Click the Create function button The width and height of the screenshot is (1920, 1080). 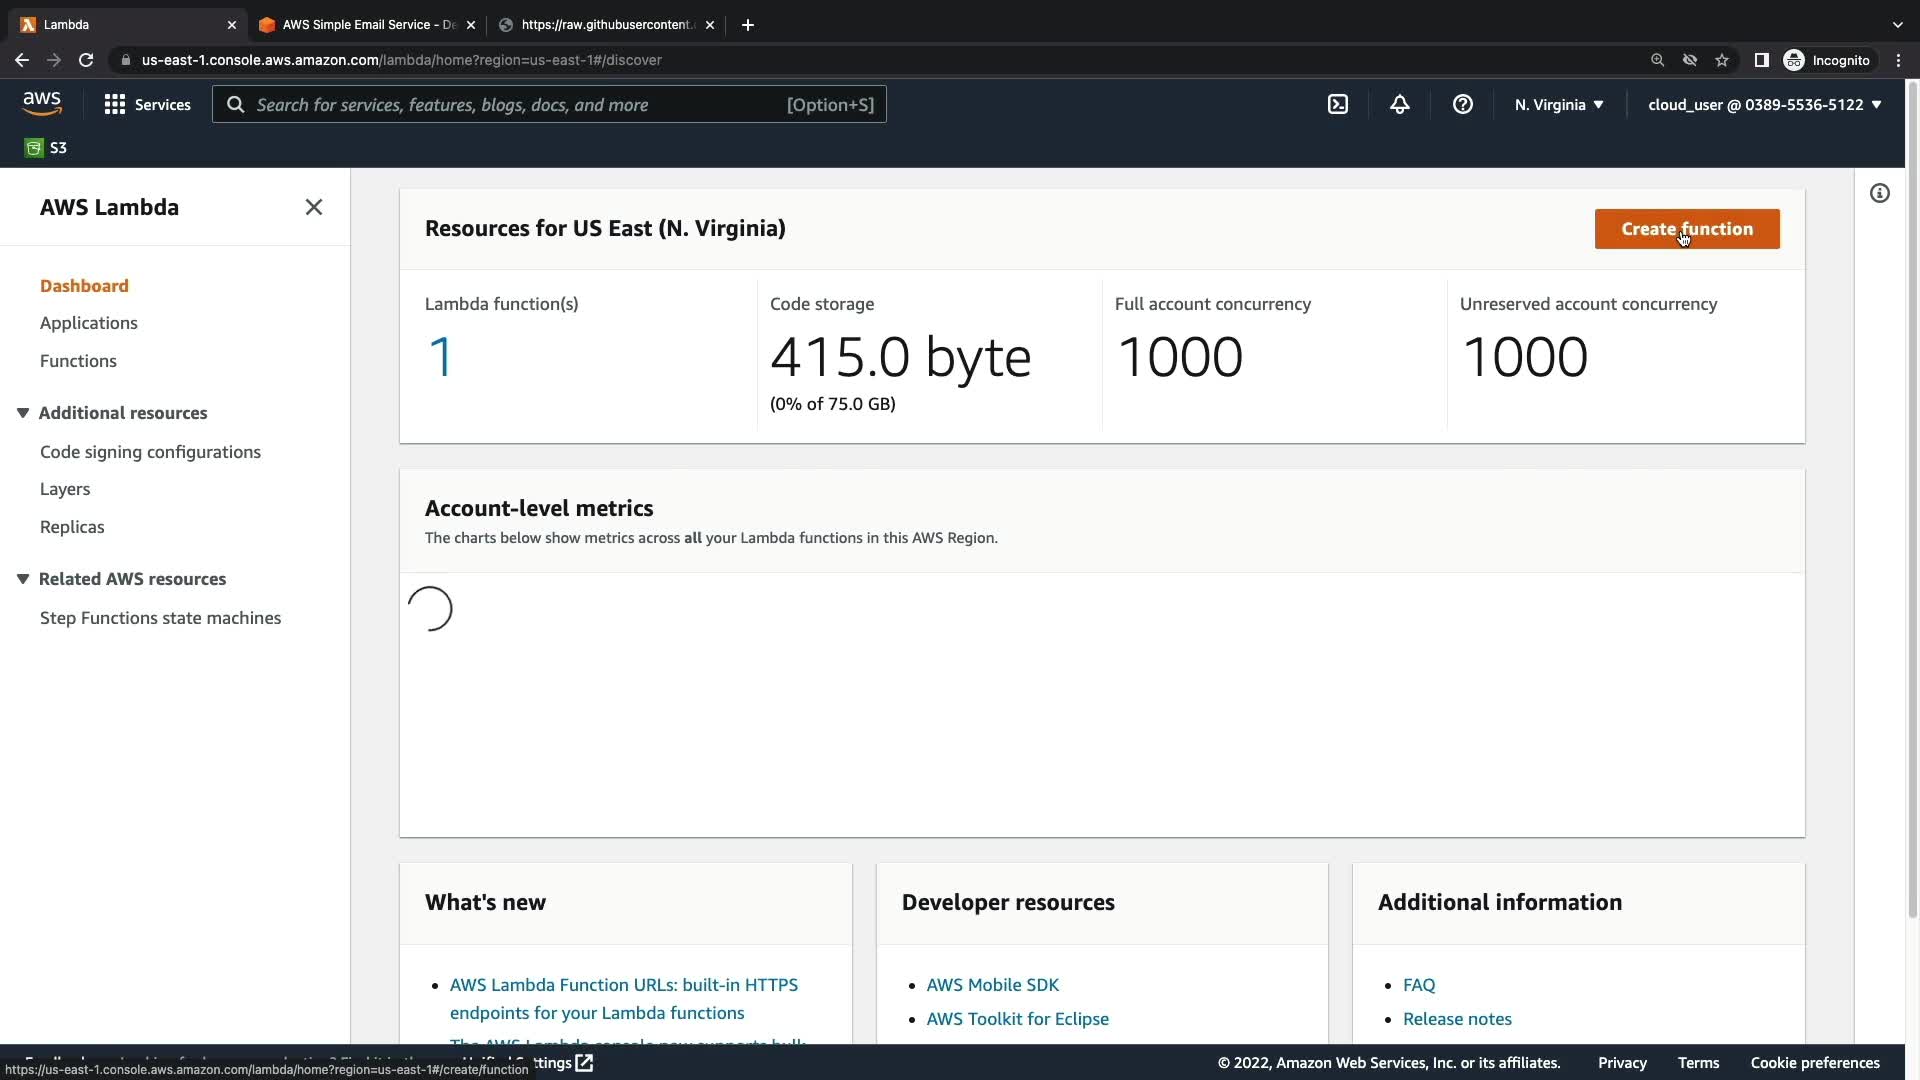pyautogui.click(x=1686, y=229)
